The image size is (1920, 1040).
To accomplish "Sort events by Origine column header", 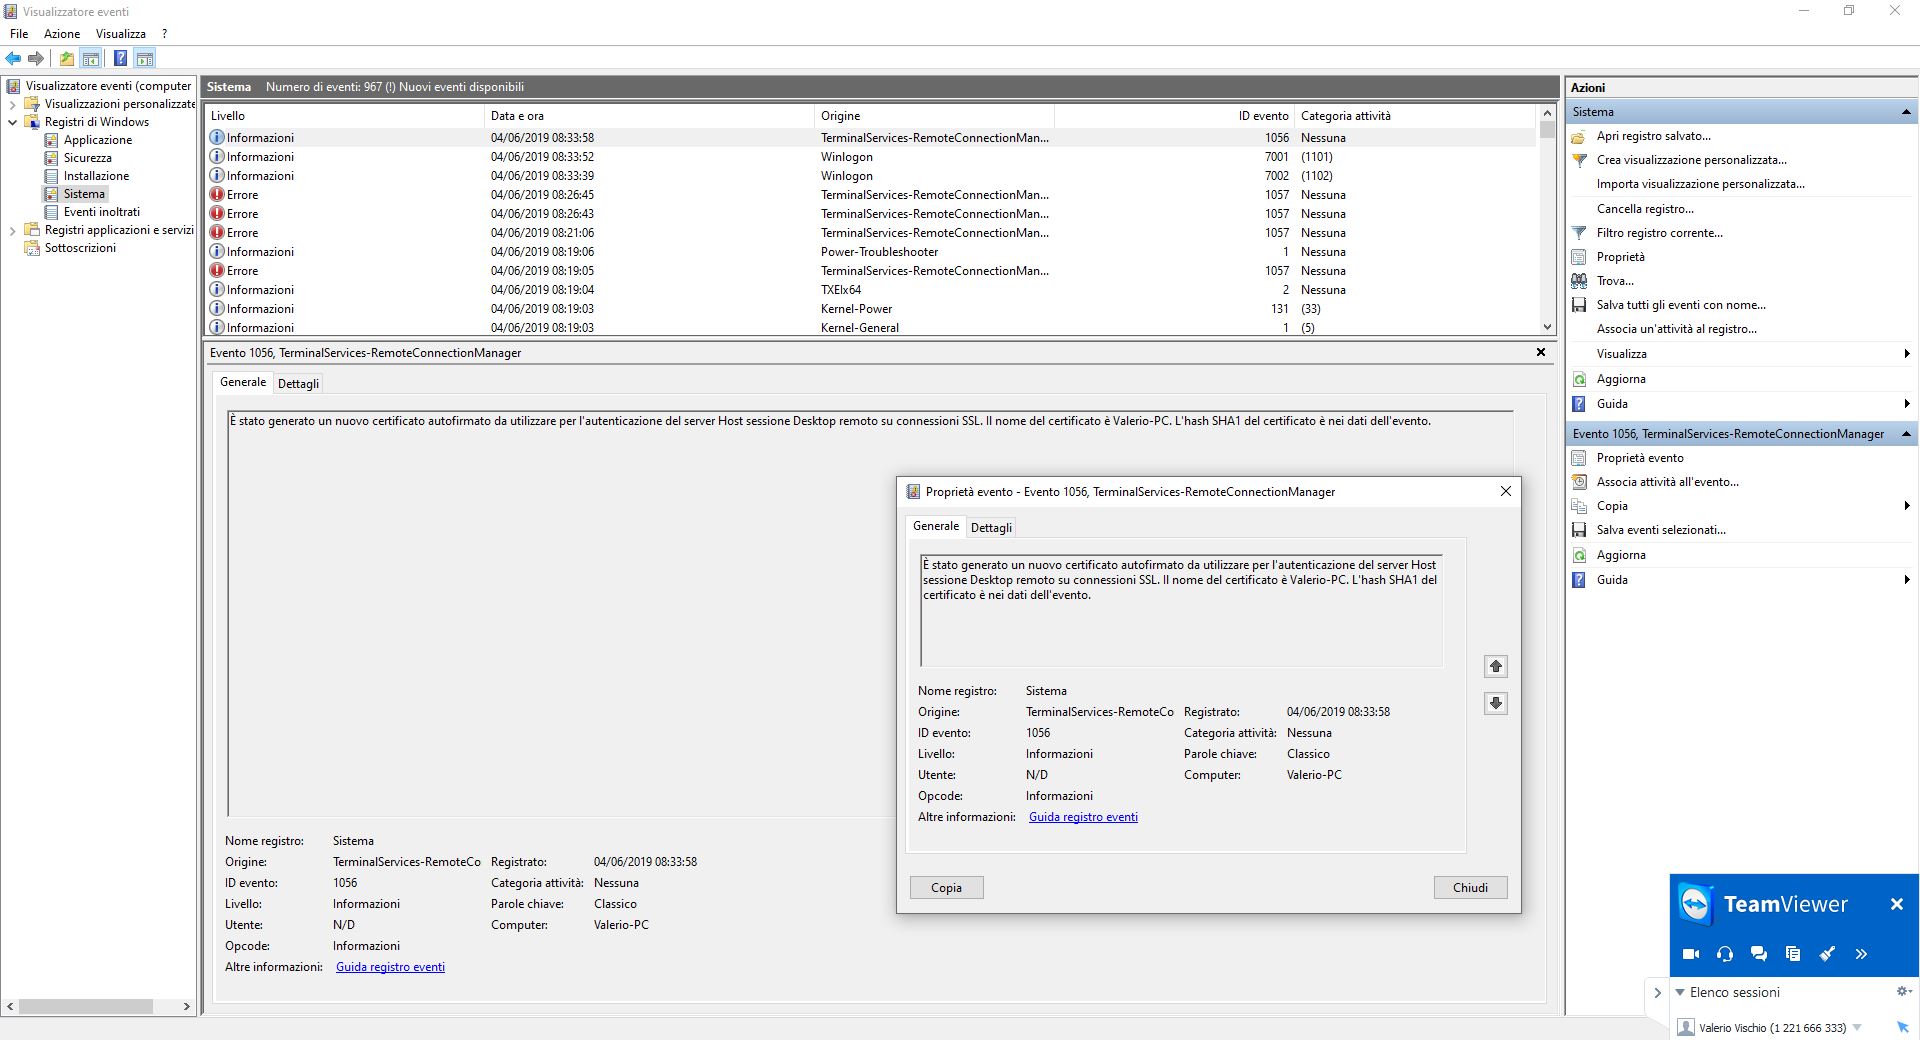I will point(934,116).
